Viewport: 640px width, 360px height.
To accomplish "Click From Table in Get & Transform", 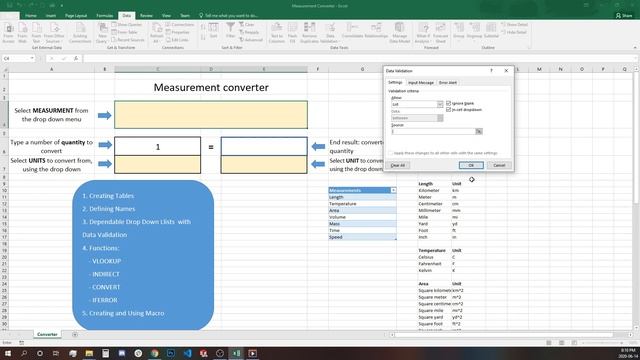I will [124, 32].
